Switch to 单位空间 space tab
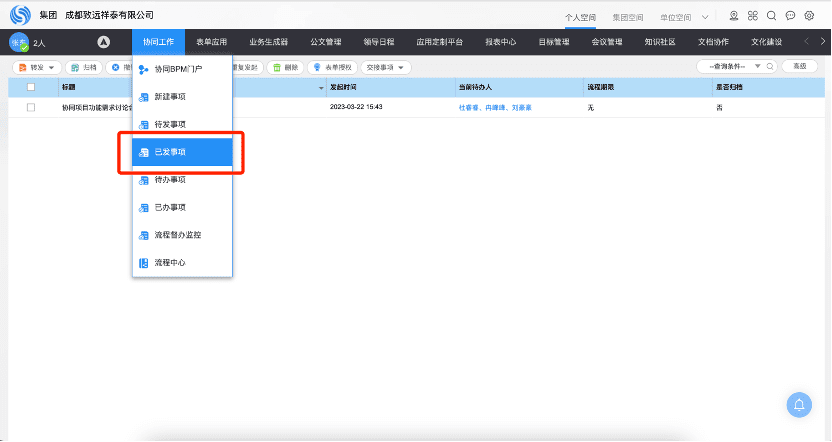Image resolution: width=832 pixels, height=442 pixels. (675, 18)
